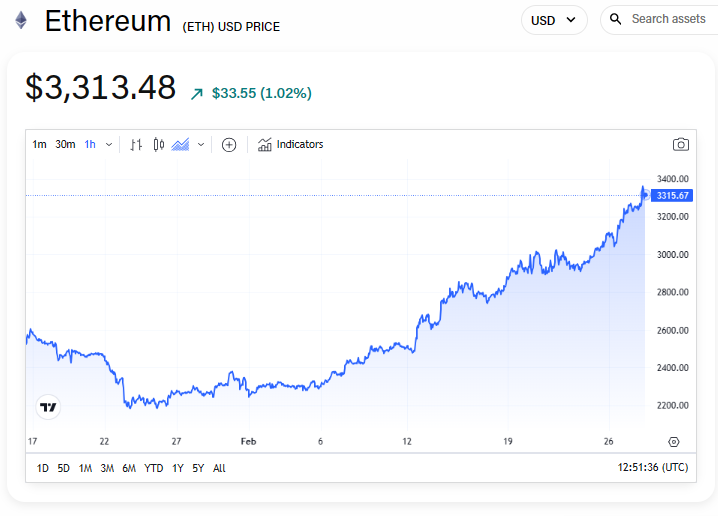Toggle the 1h interval
This screenshot has height=516, width=718.
(90, 145)
